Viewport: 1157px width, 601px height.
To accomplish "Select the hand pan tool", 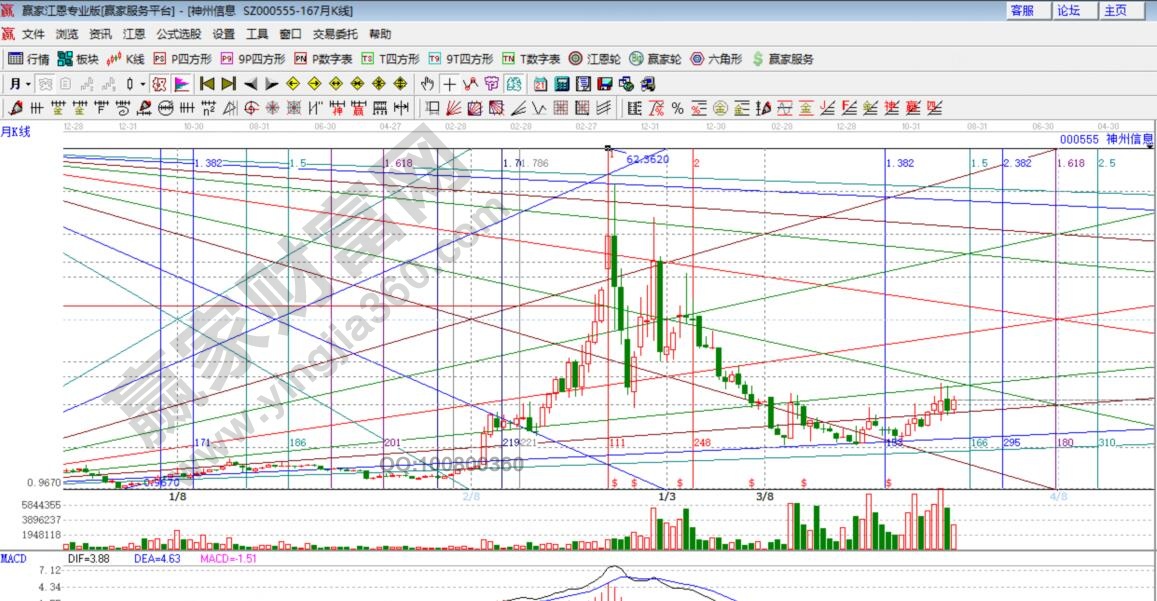I will (x=428, y=84).
